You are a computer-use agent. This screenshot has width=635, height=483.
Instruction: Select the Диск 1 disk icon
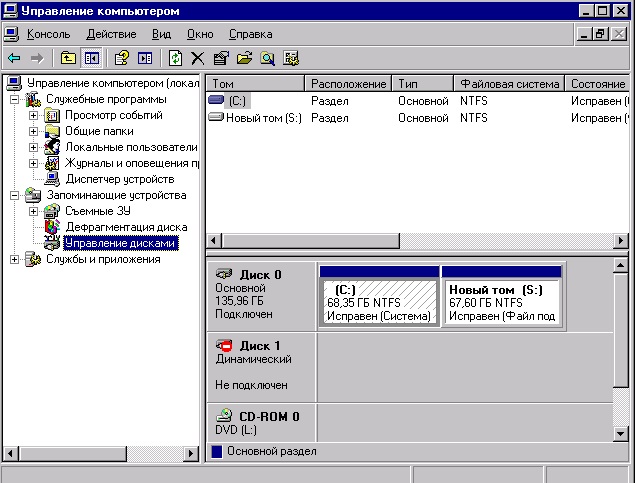225,345
